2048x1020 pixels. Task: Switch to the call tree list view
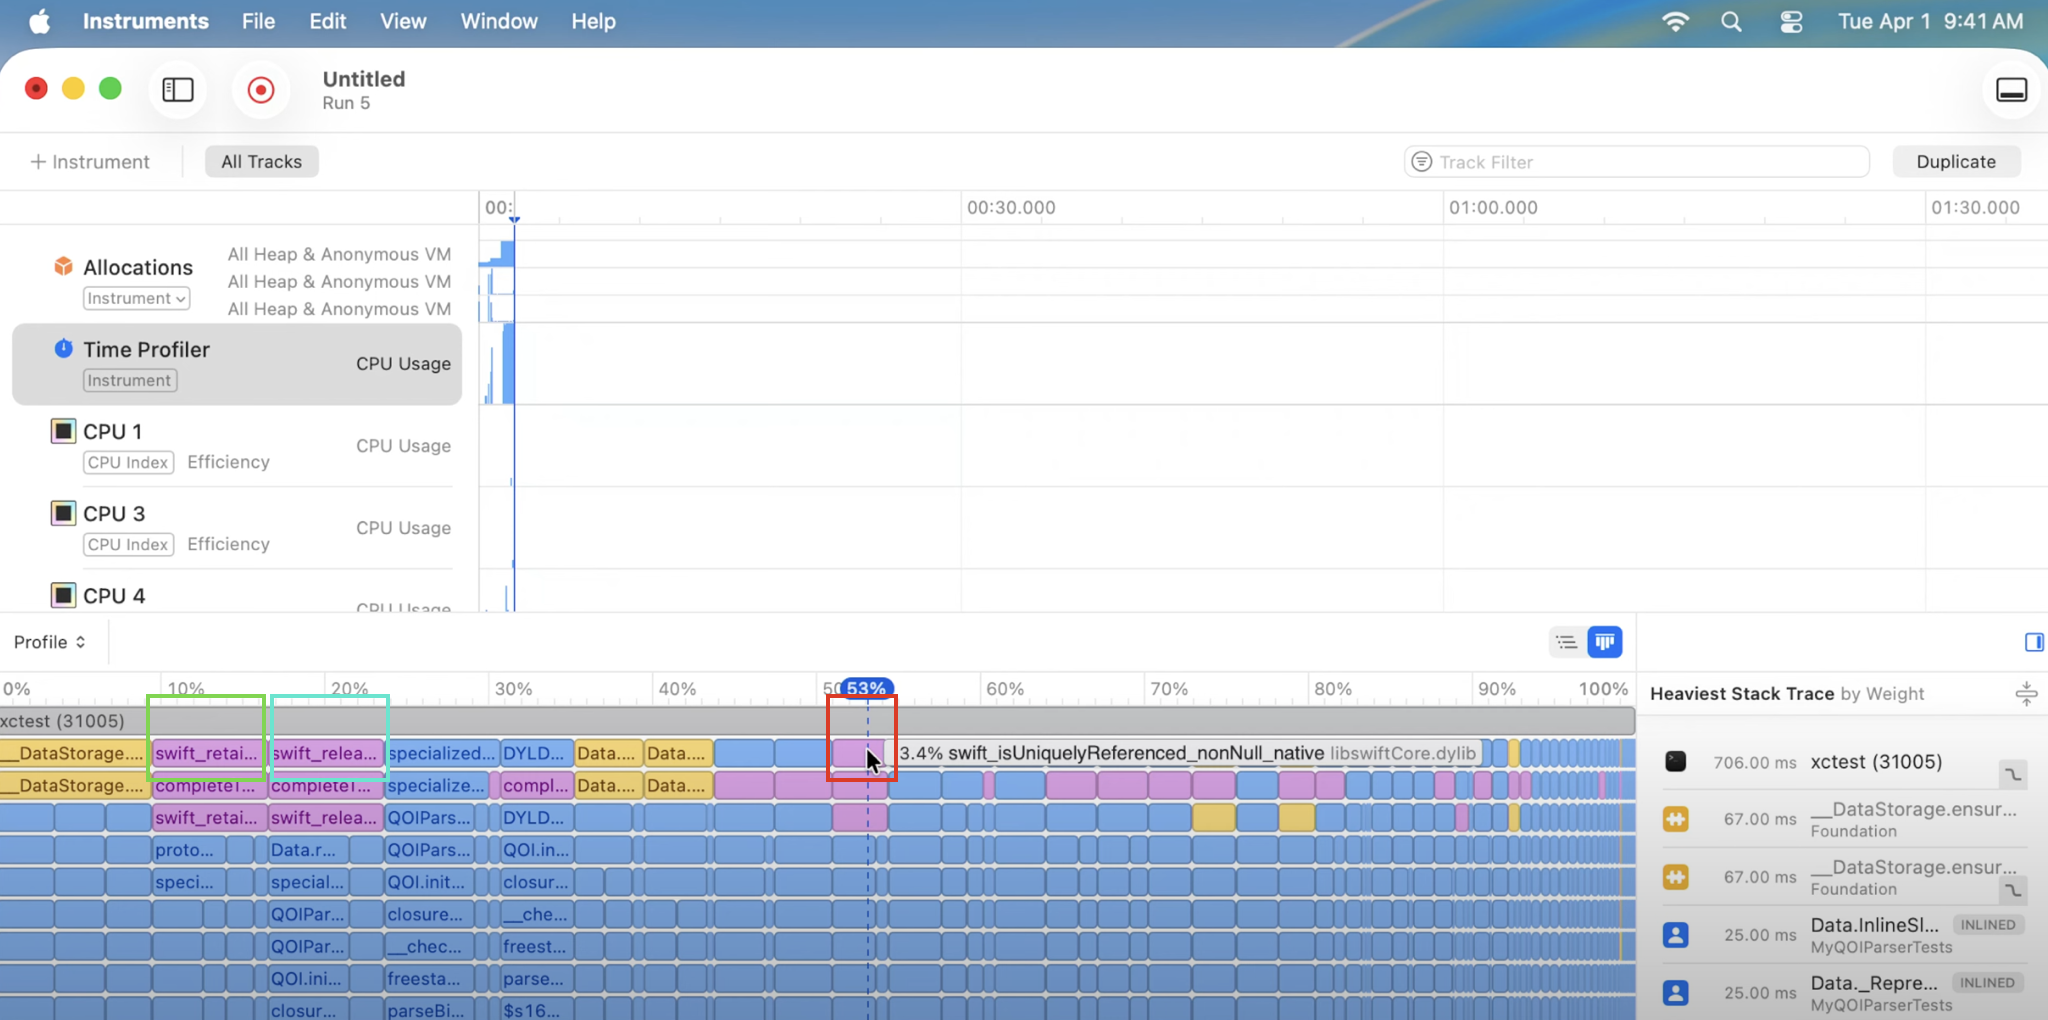click(1567, 642)
